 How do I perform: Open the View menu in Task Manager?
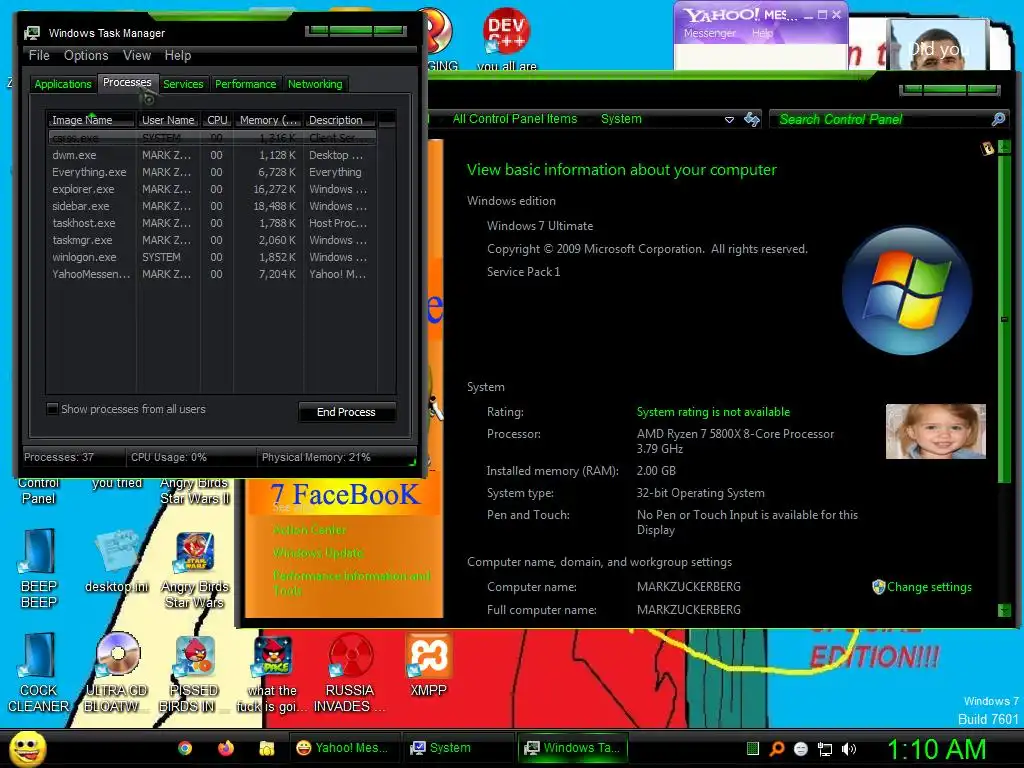pyautogui.click(x=137, y=56)
